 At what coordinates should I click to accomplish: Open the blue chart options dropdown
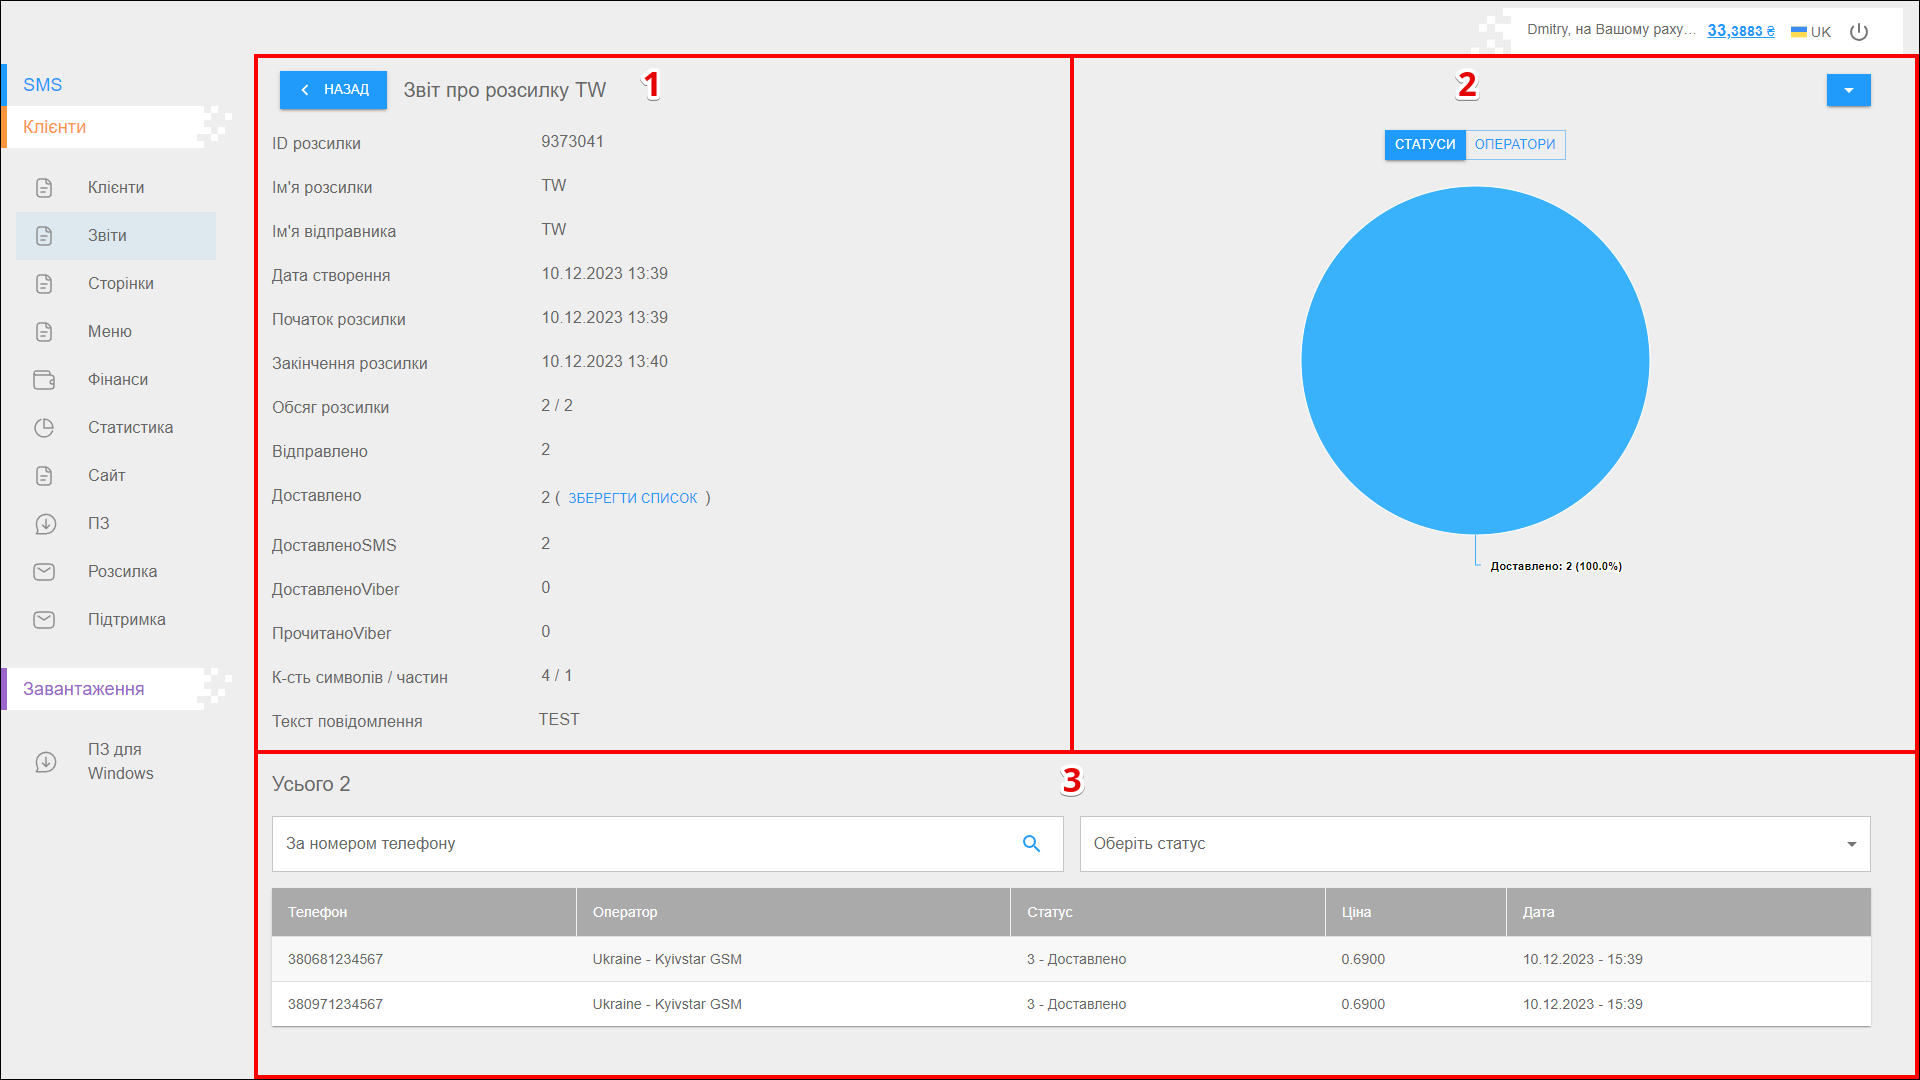coord(1848,90)
